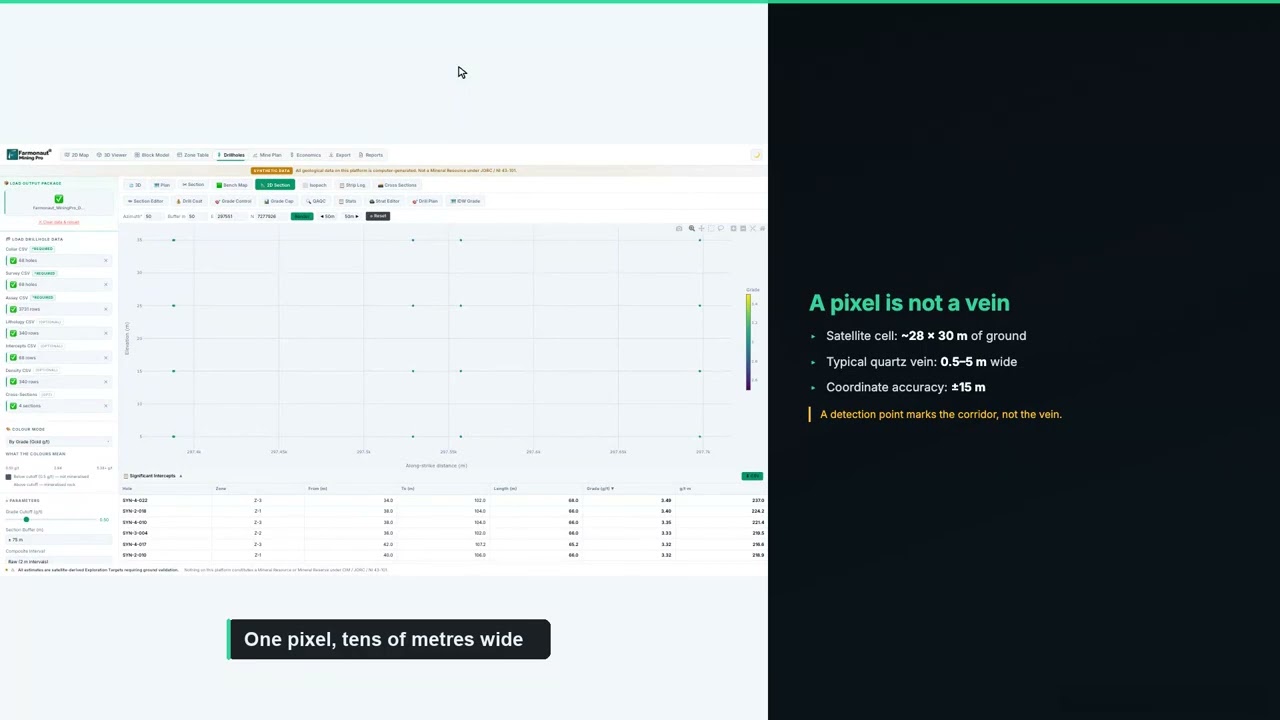Sort table by Grade column

pyautogui.click(x=600, y=488)
